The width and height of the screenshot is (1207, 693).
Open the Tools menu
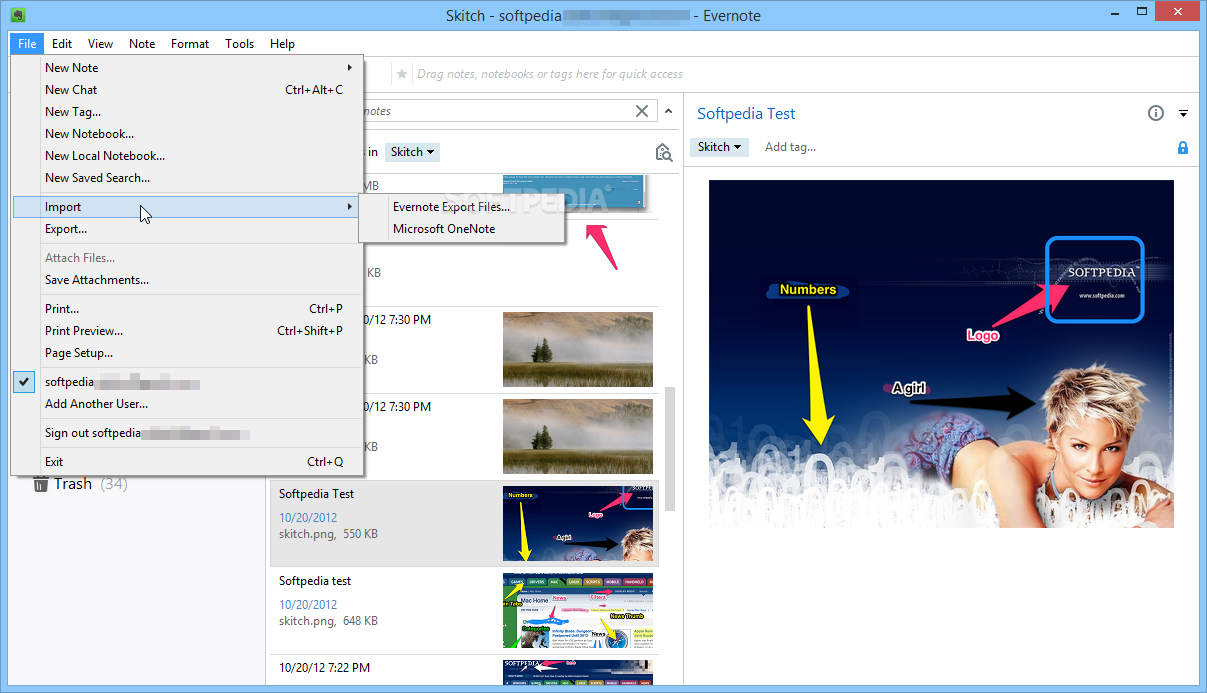(240, 44)
